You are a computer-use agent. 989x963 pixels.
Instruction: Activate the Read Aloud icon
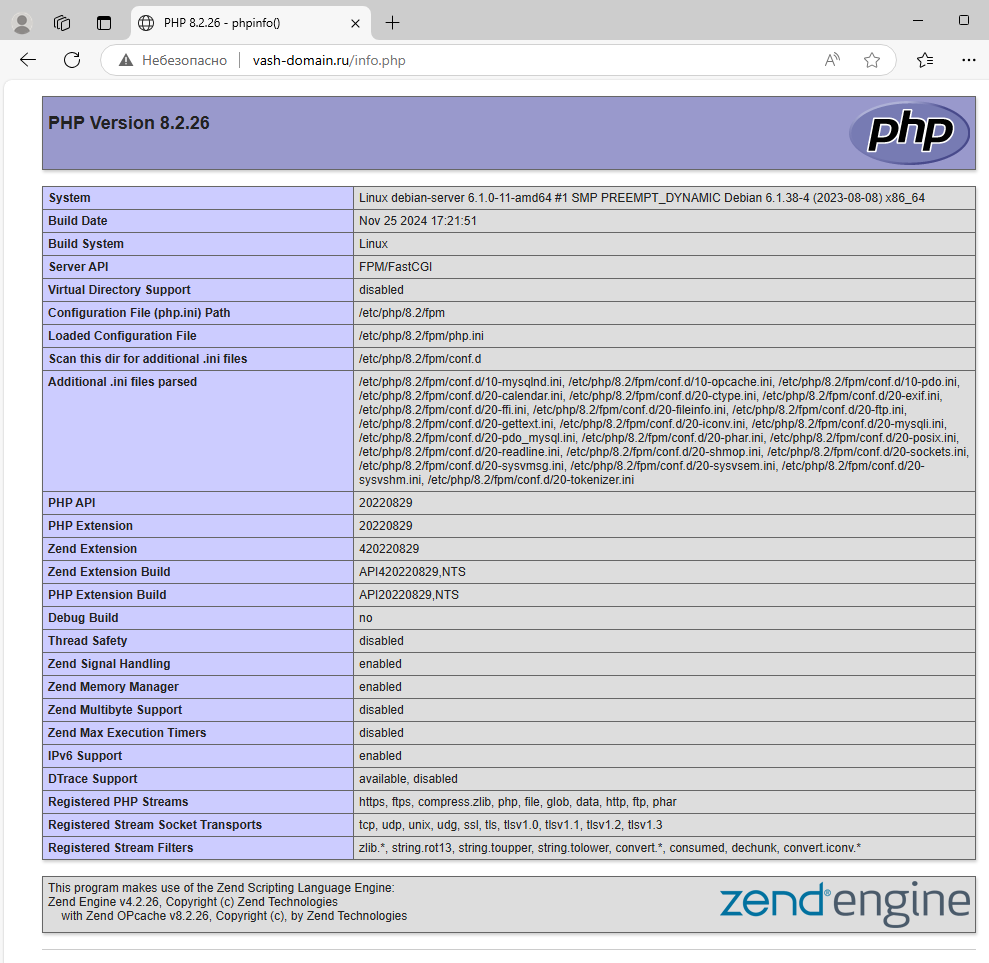click(x=832, y=60)
